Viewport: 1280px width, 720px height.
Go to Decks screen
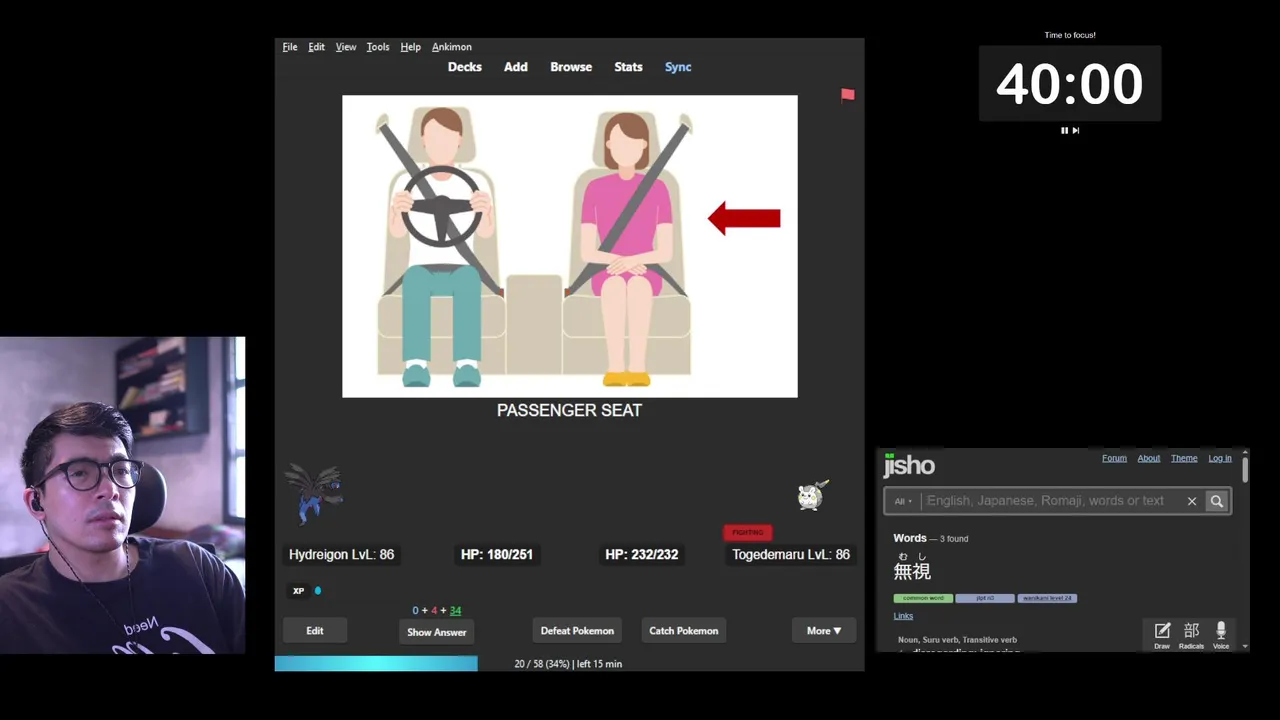[465, 67]
